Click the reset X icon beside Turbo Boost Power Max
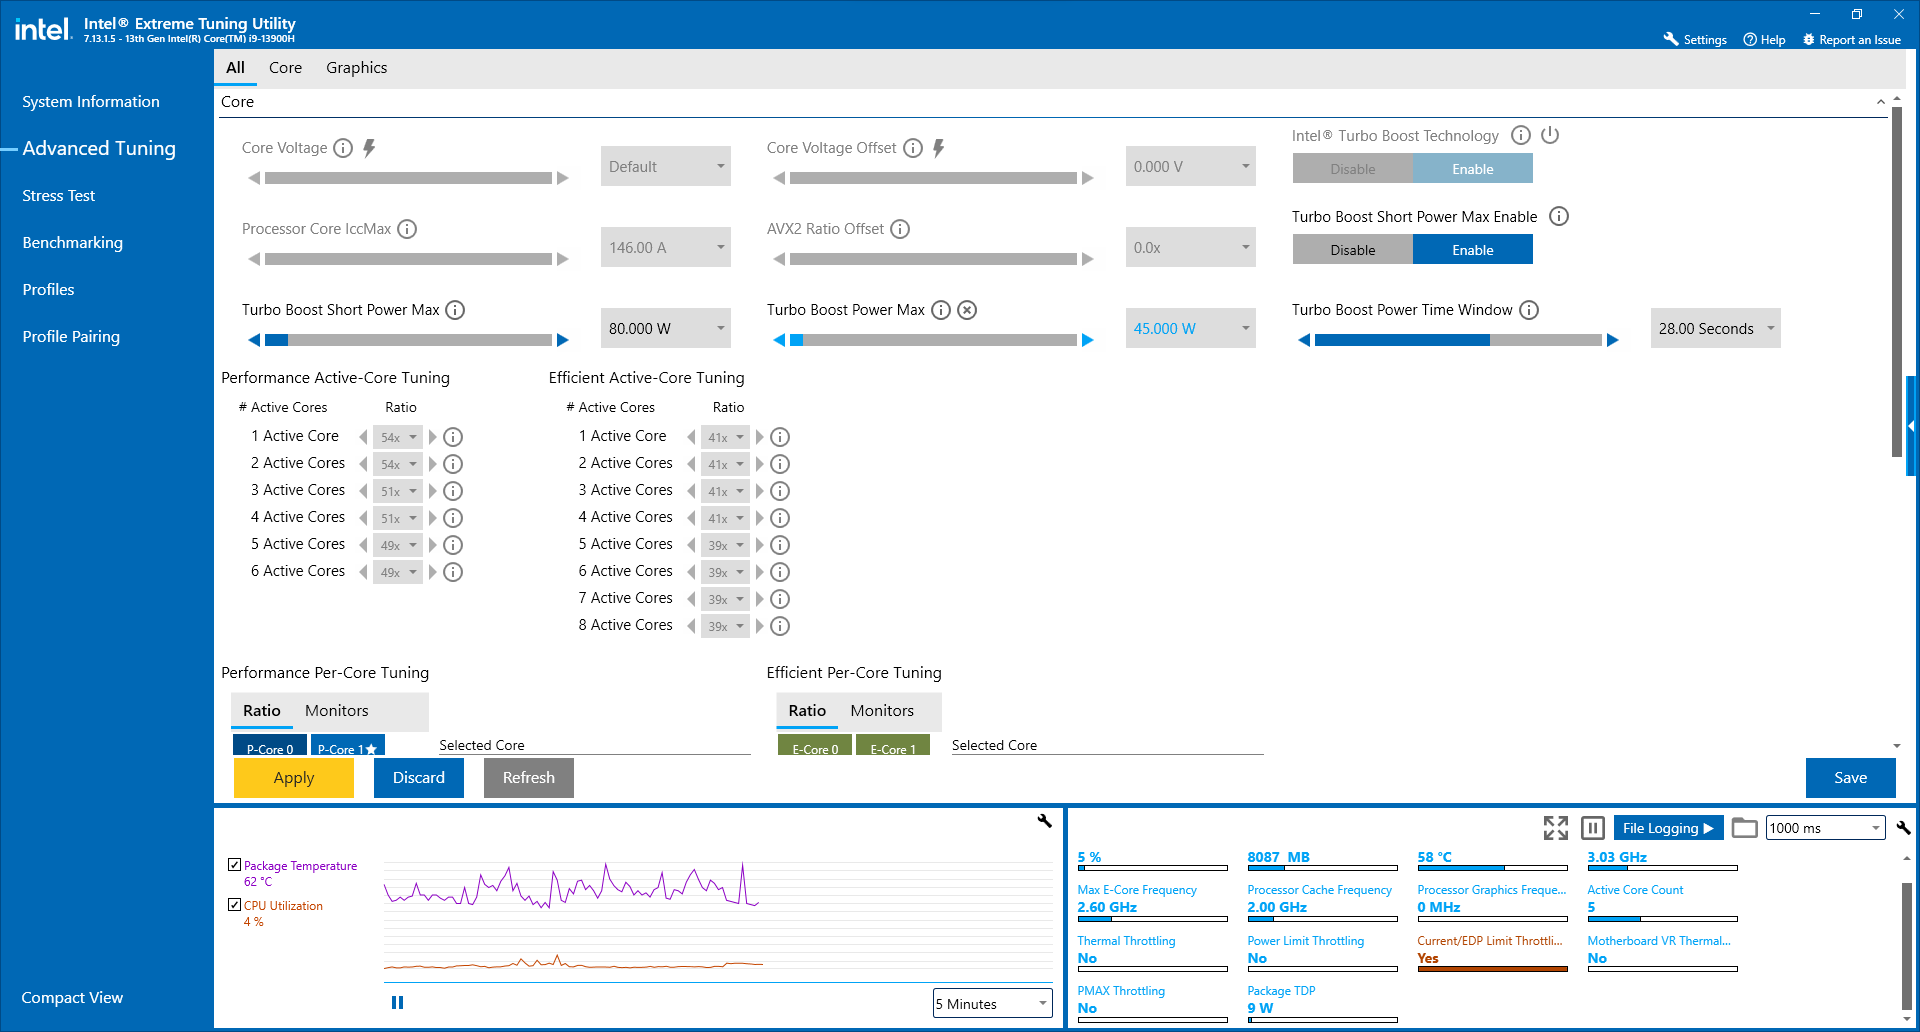Image resolution: width=1920 pixels, height=1032 pixels. [967, 310]
